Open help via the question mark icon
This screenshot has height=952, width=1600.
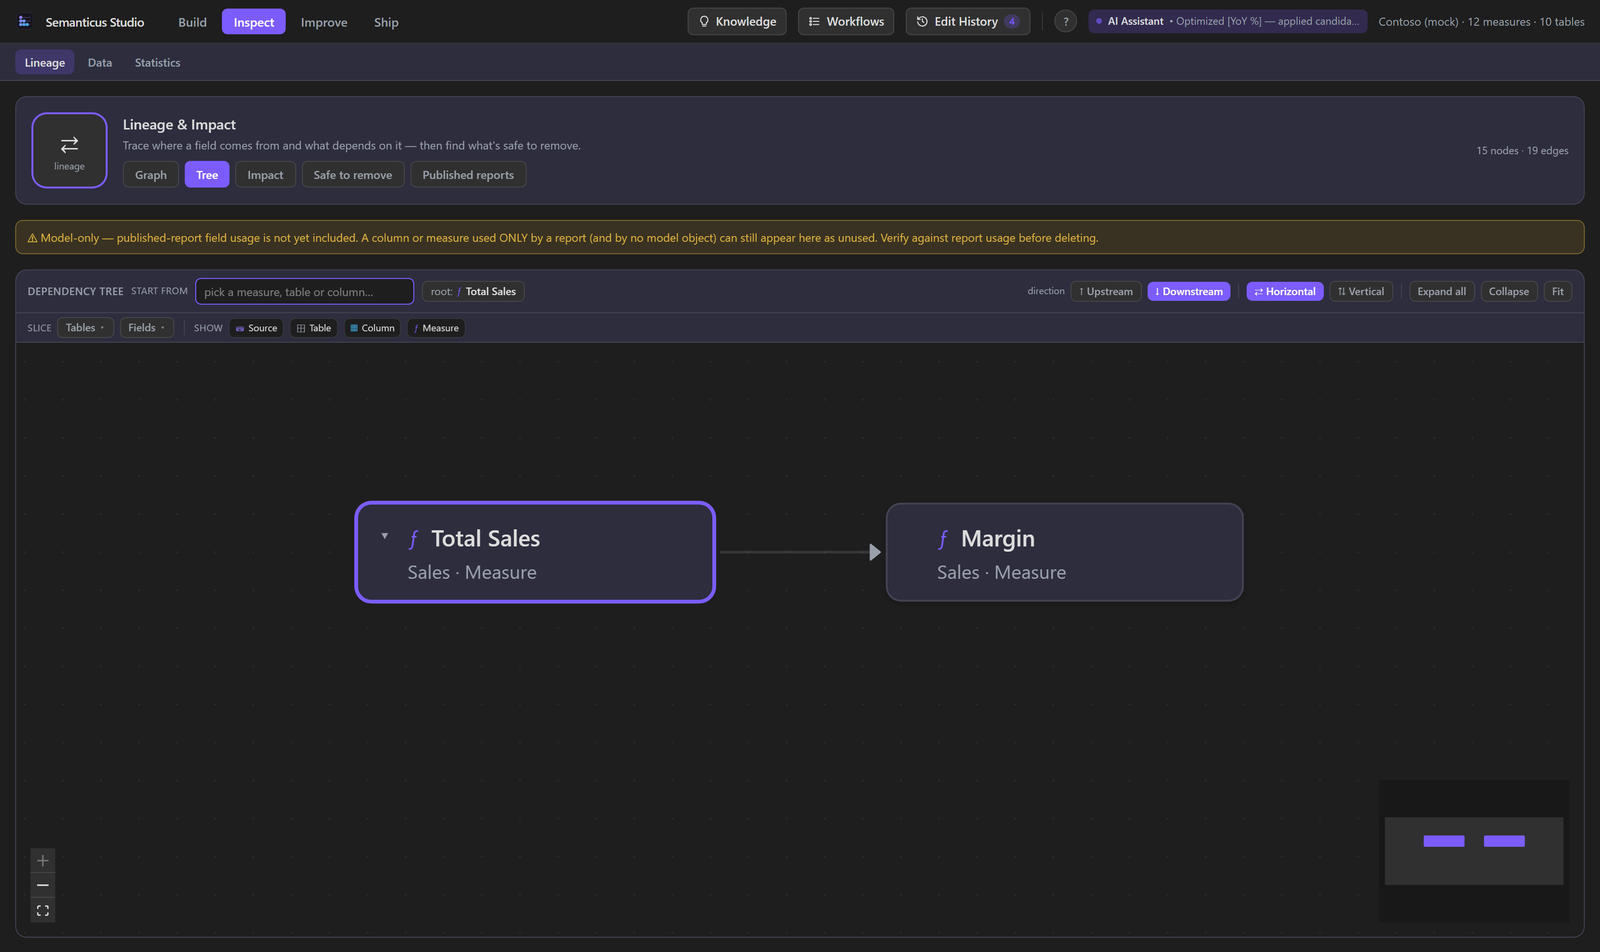pos(1066,21)
